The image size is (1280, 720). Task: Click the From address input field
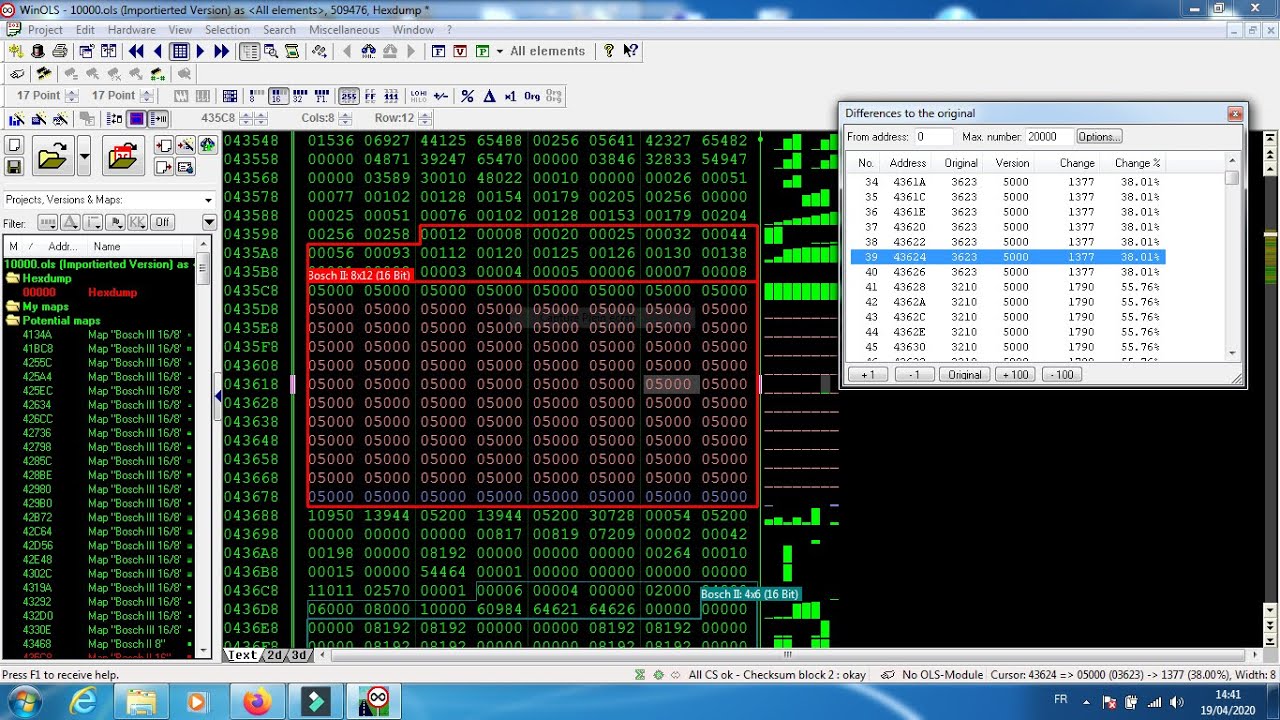(x=933, y=136)
